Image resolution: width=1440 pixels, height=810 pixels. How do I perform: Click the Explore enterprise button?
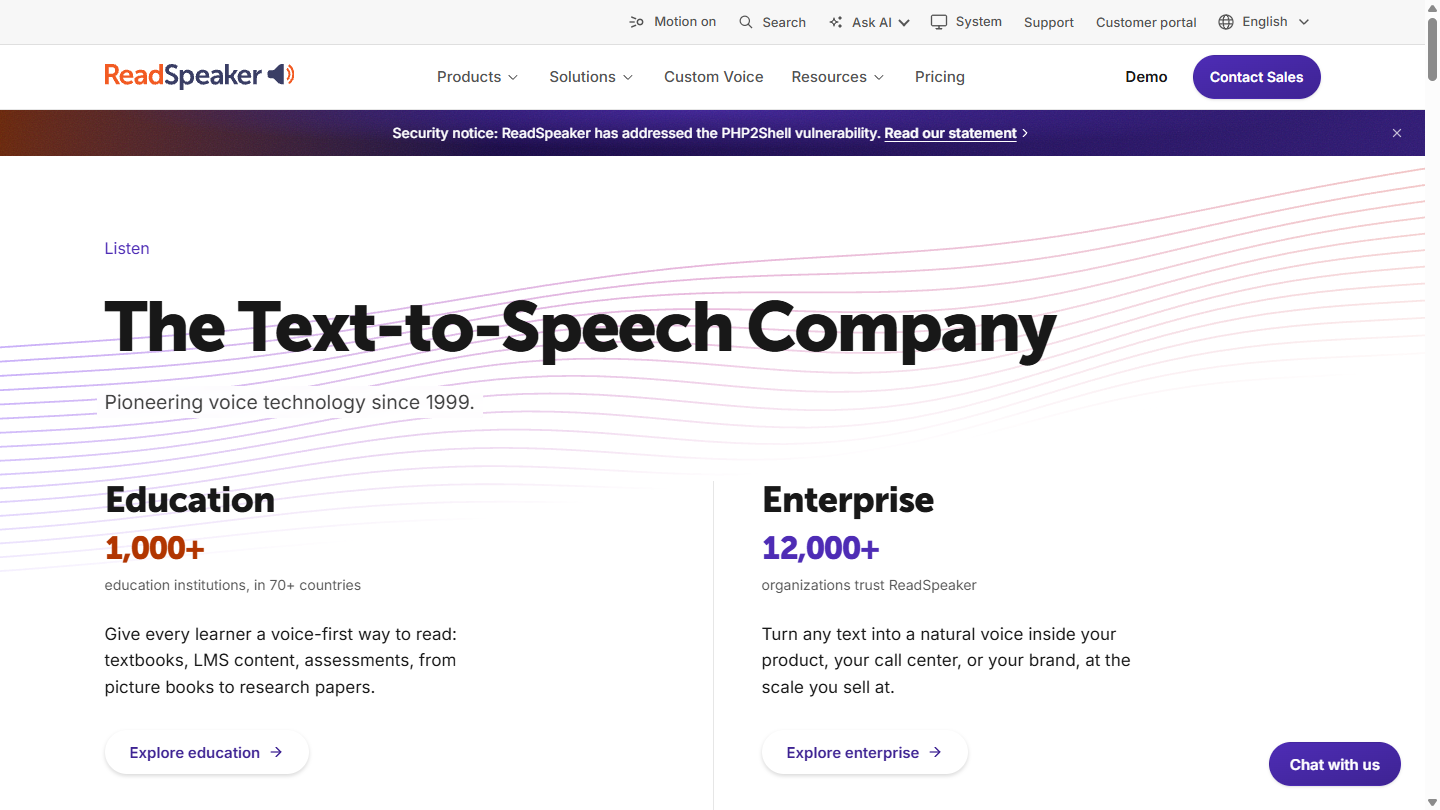tap(865, 752)
